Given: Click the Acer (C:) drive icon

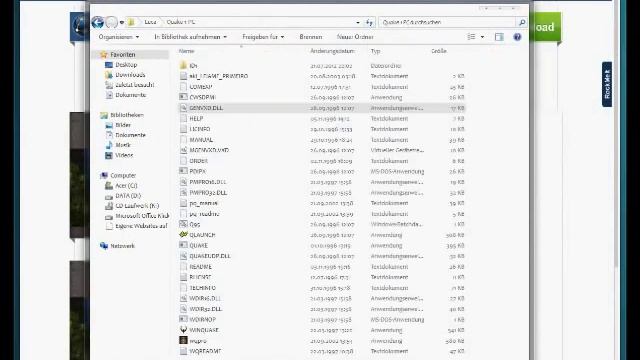Looking at the screenshot, I should (109, 186).
